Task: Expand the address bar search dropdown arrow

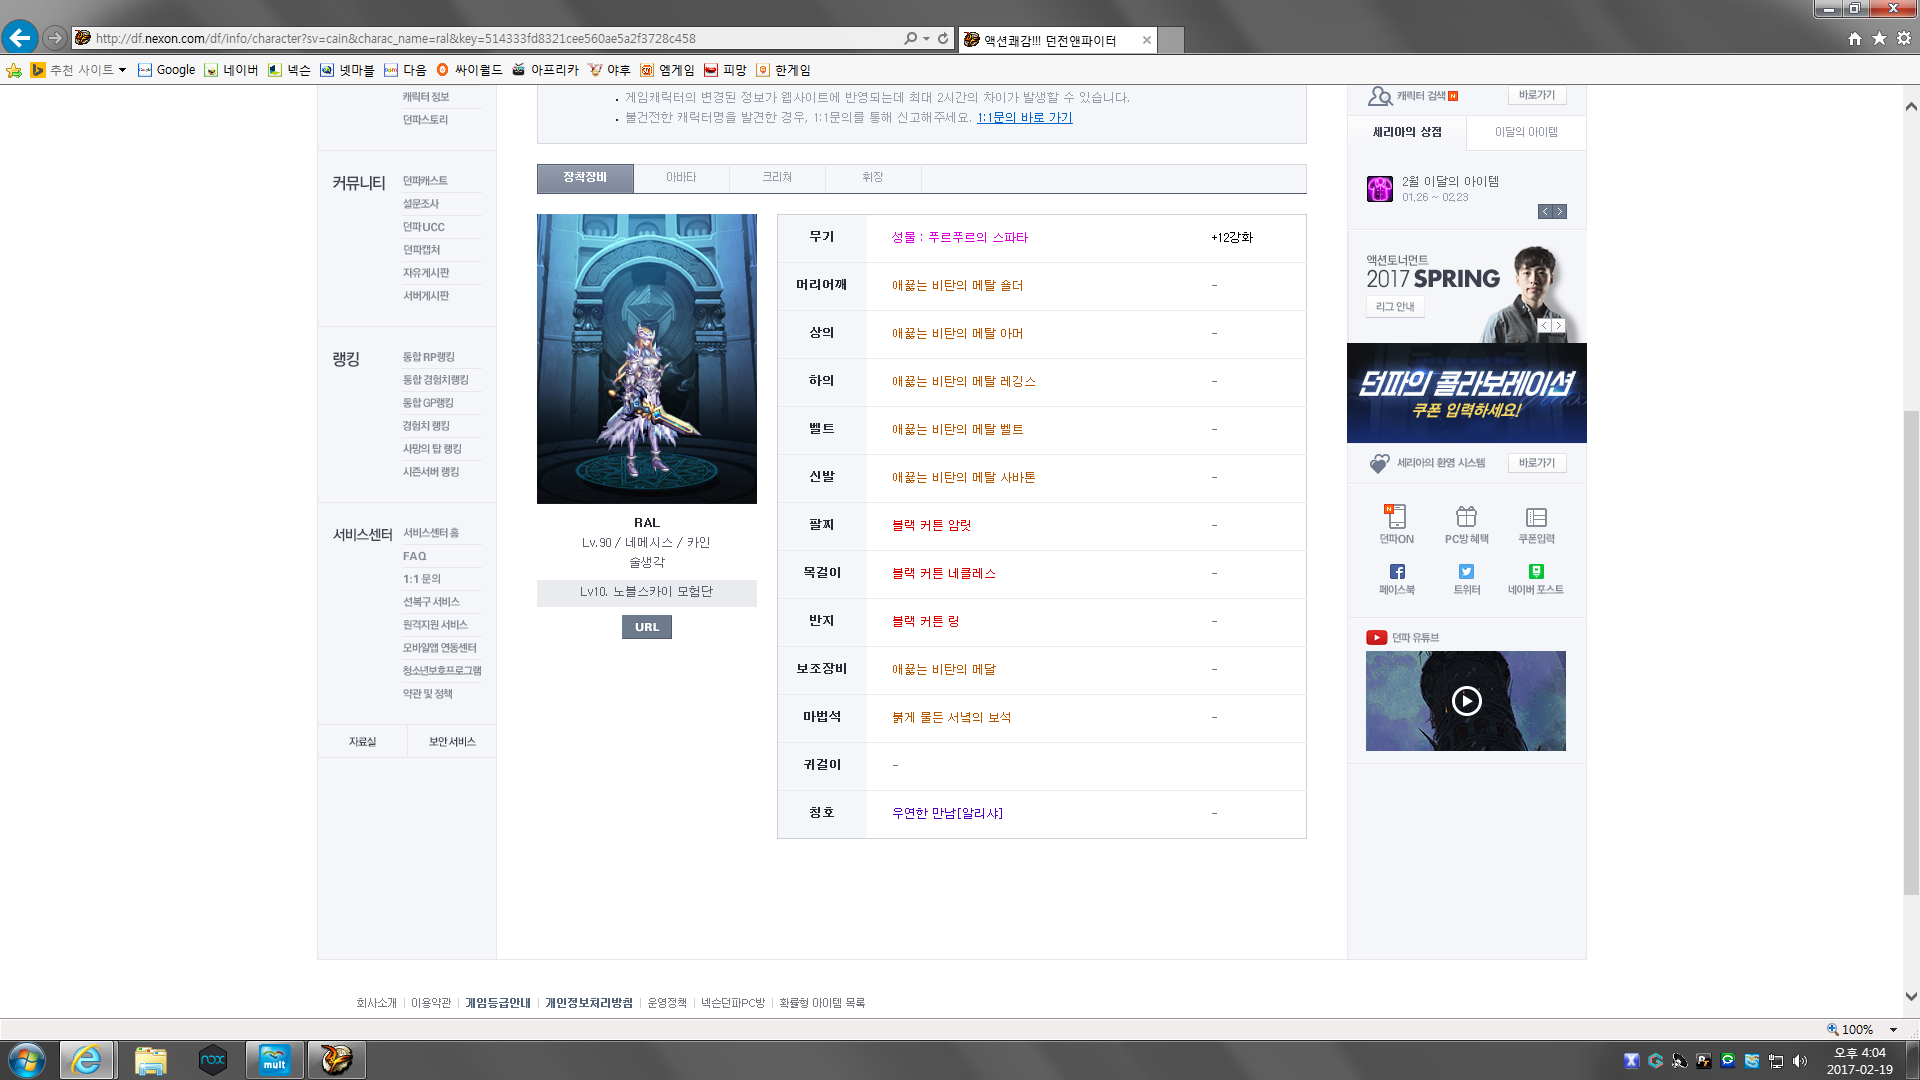Action: (926, 38)
